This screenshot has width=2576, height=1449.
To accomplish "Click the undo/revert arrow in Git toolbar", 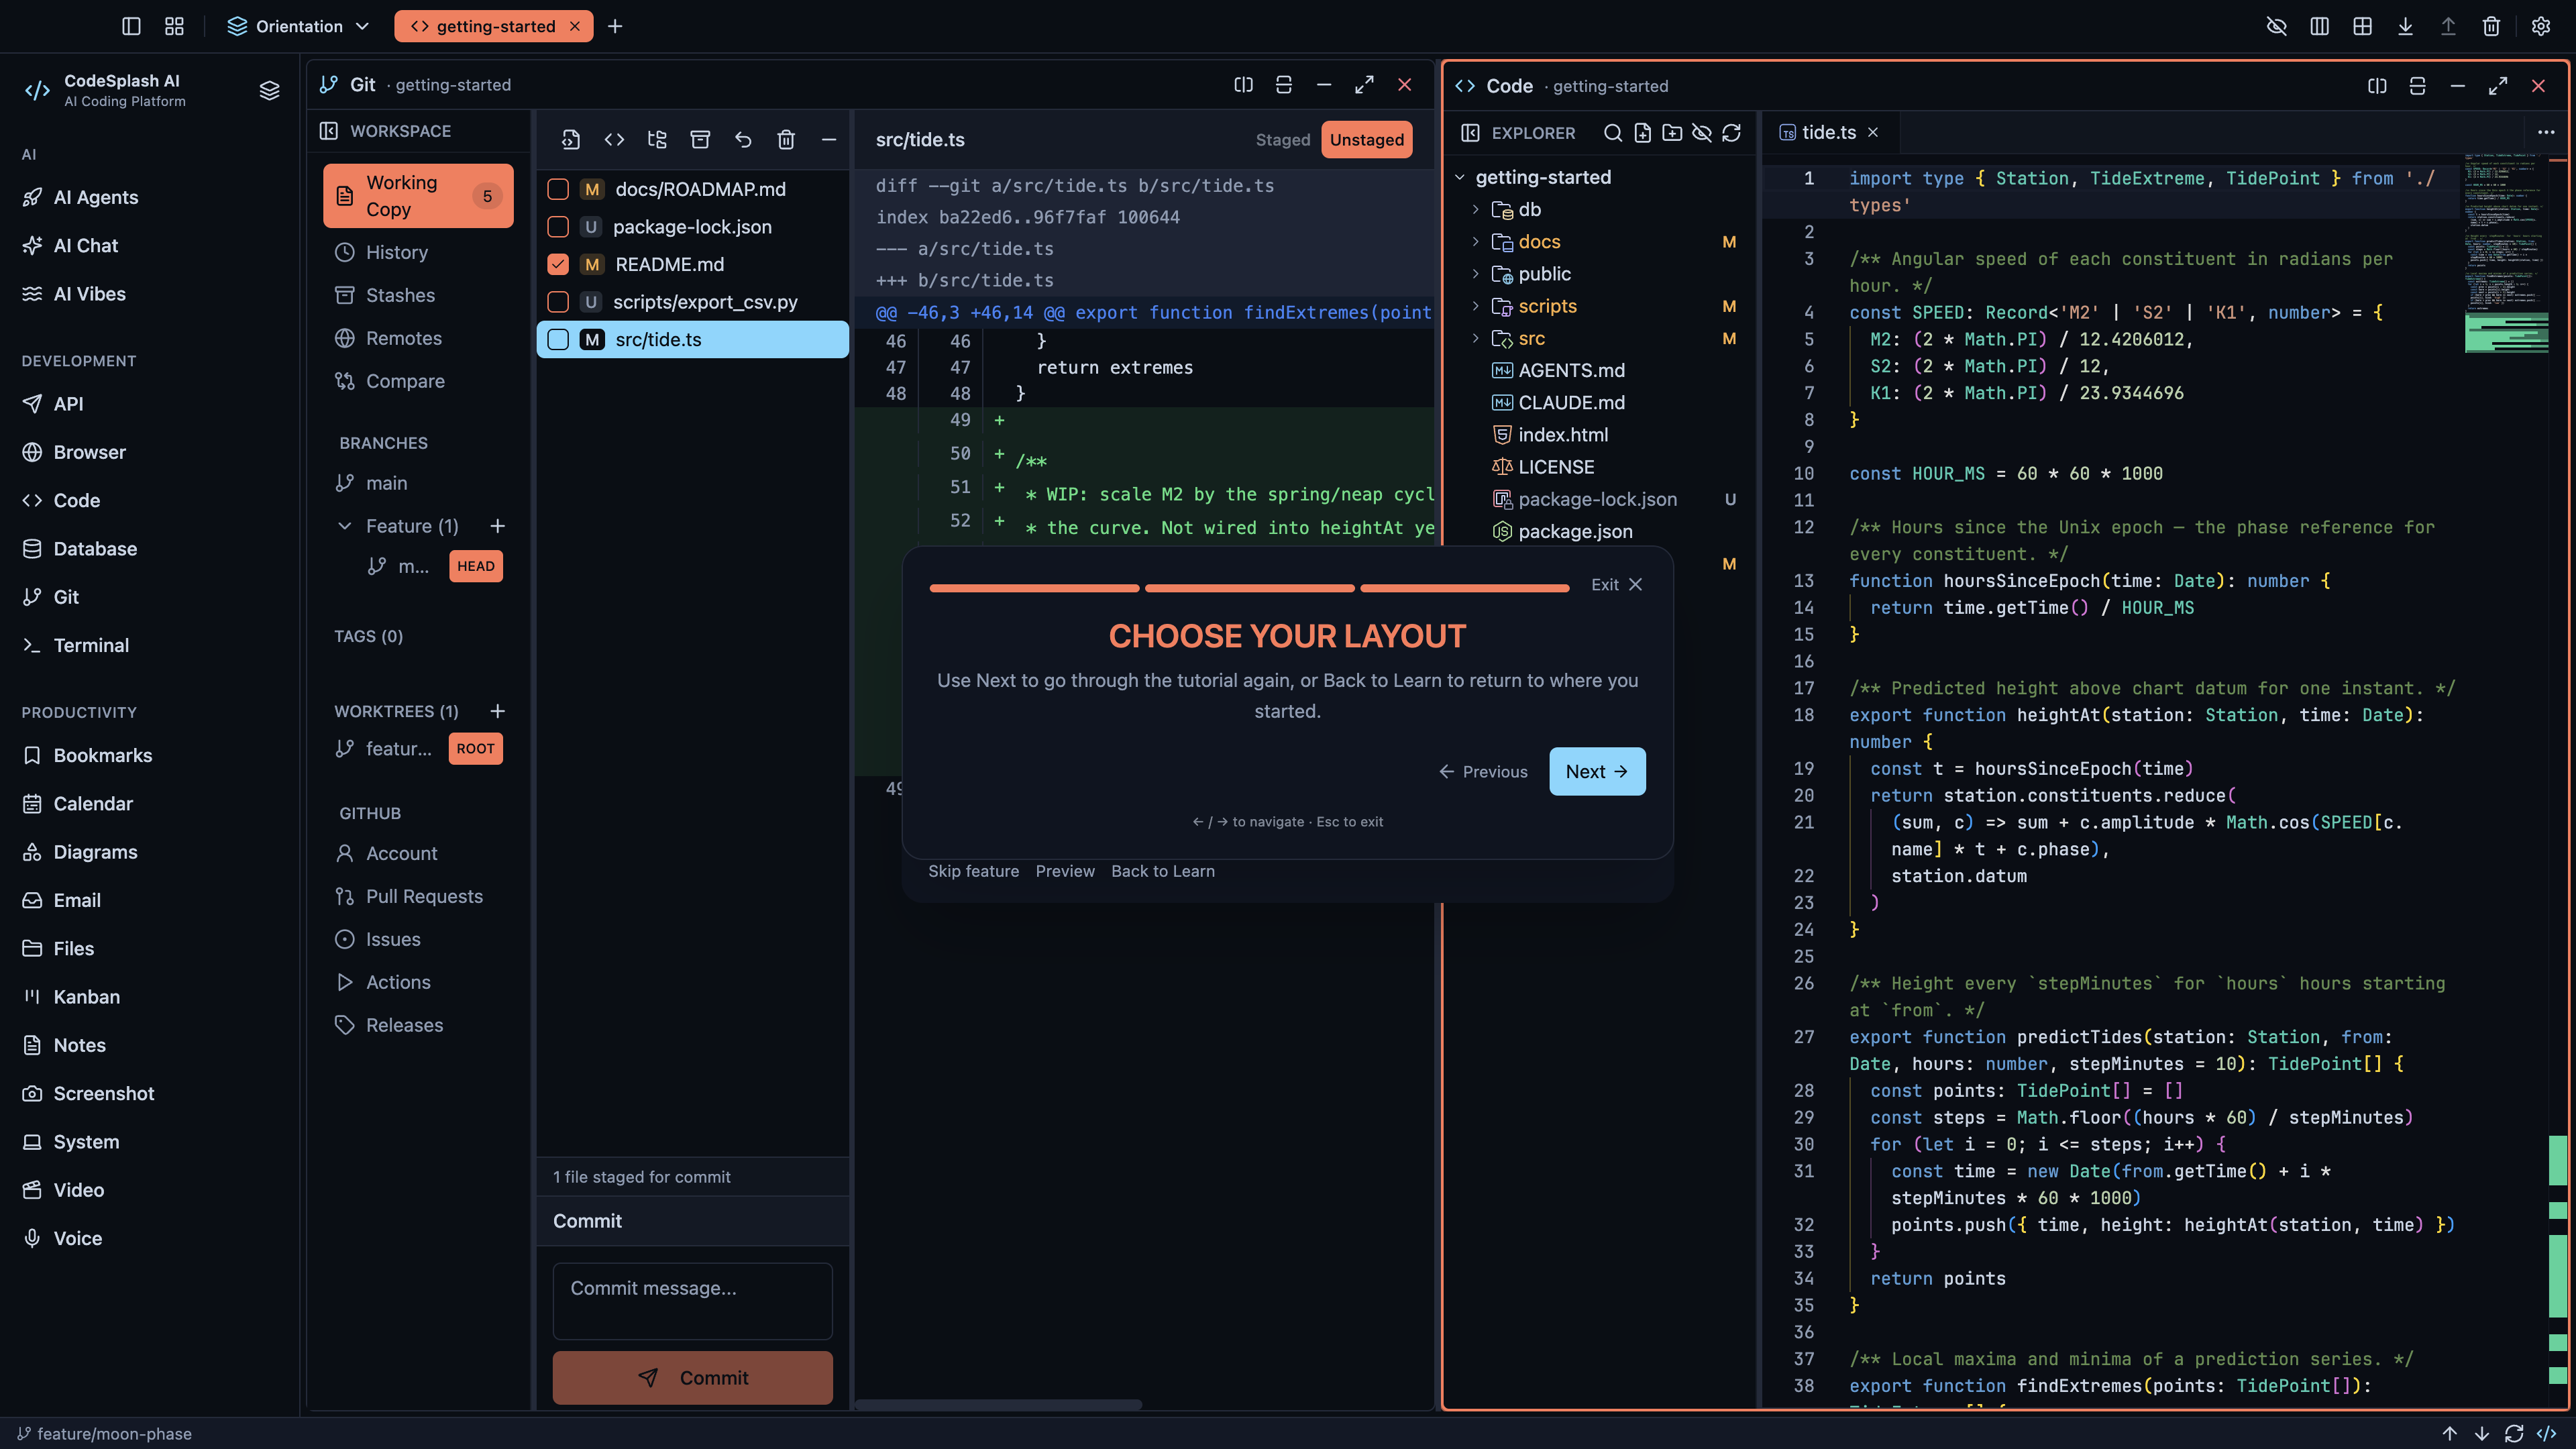I will pos(743,140).
